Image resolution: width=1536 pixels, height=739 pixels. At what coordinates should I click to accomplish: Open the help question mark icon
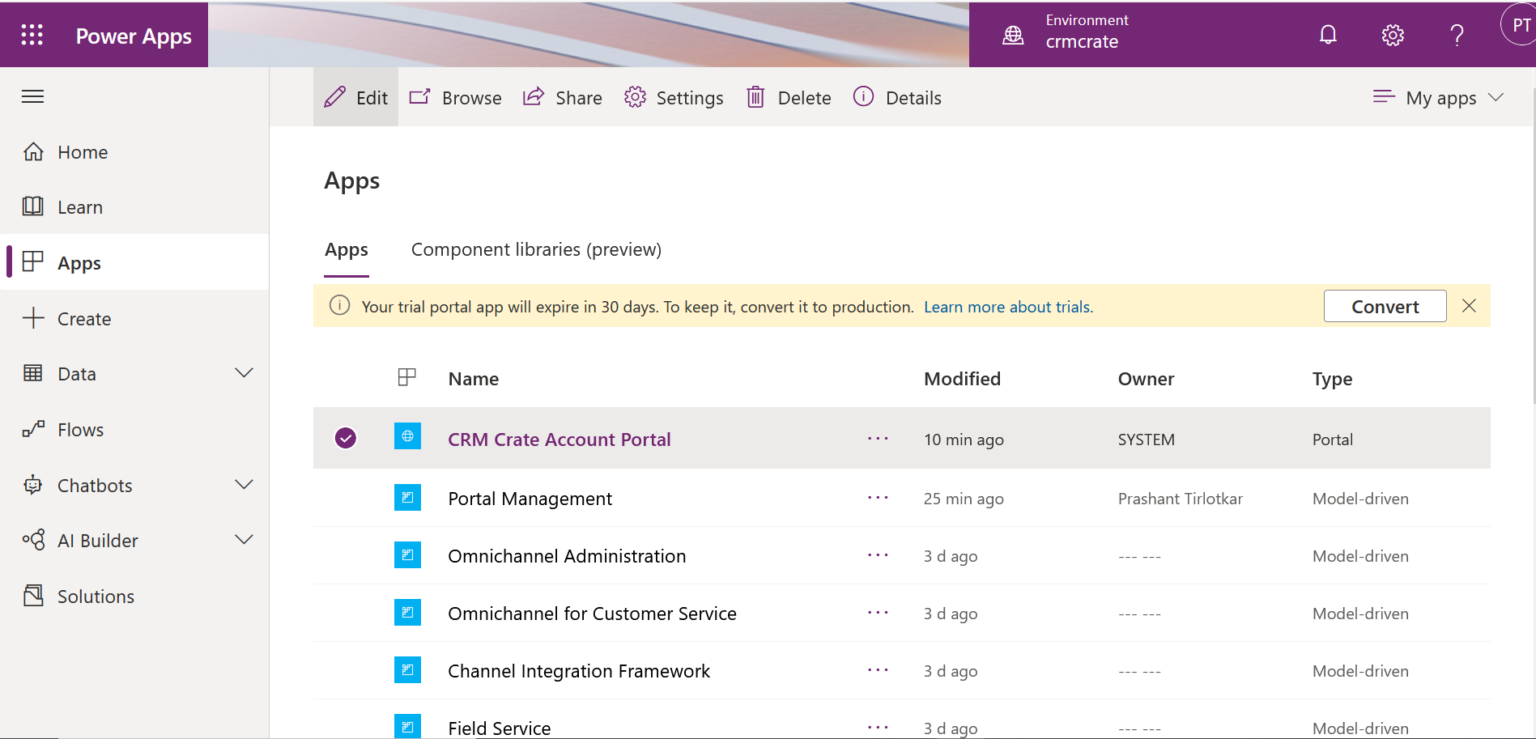[x=1457, y=34]
